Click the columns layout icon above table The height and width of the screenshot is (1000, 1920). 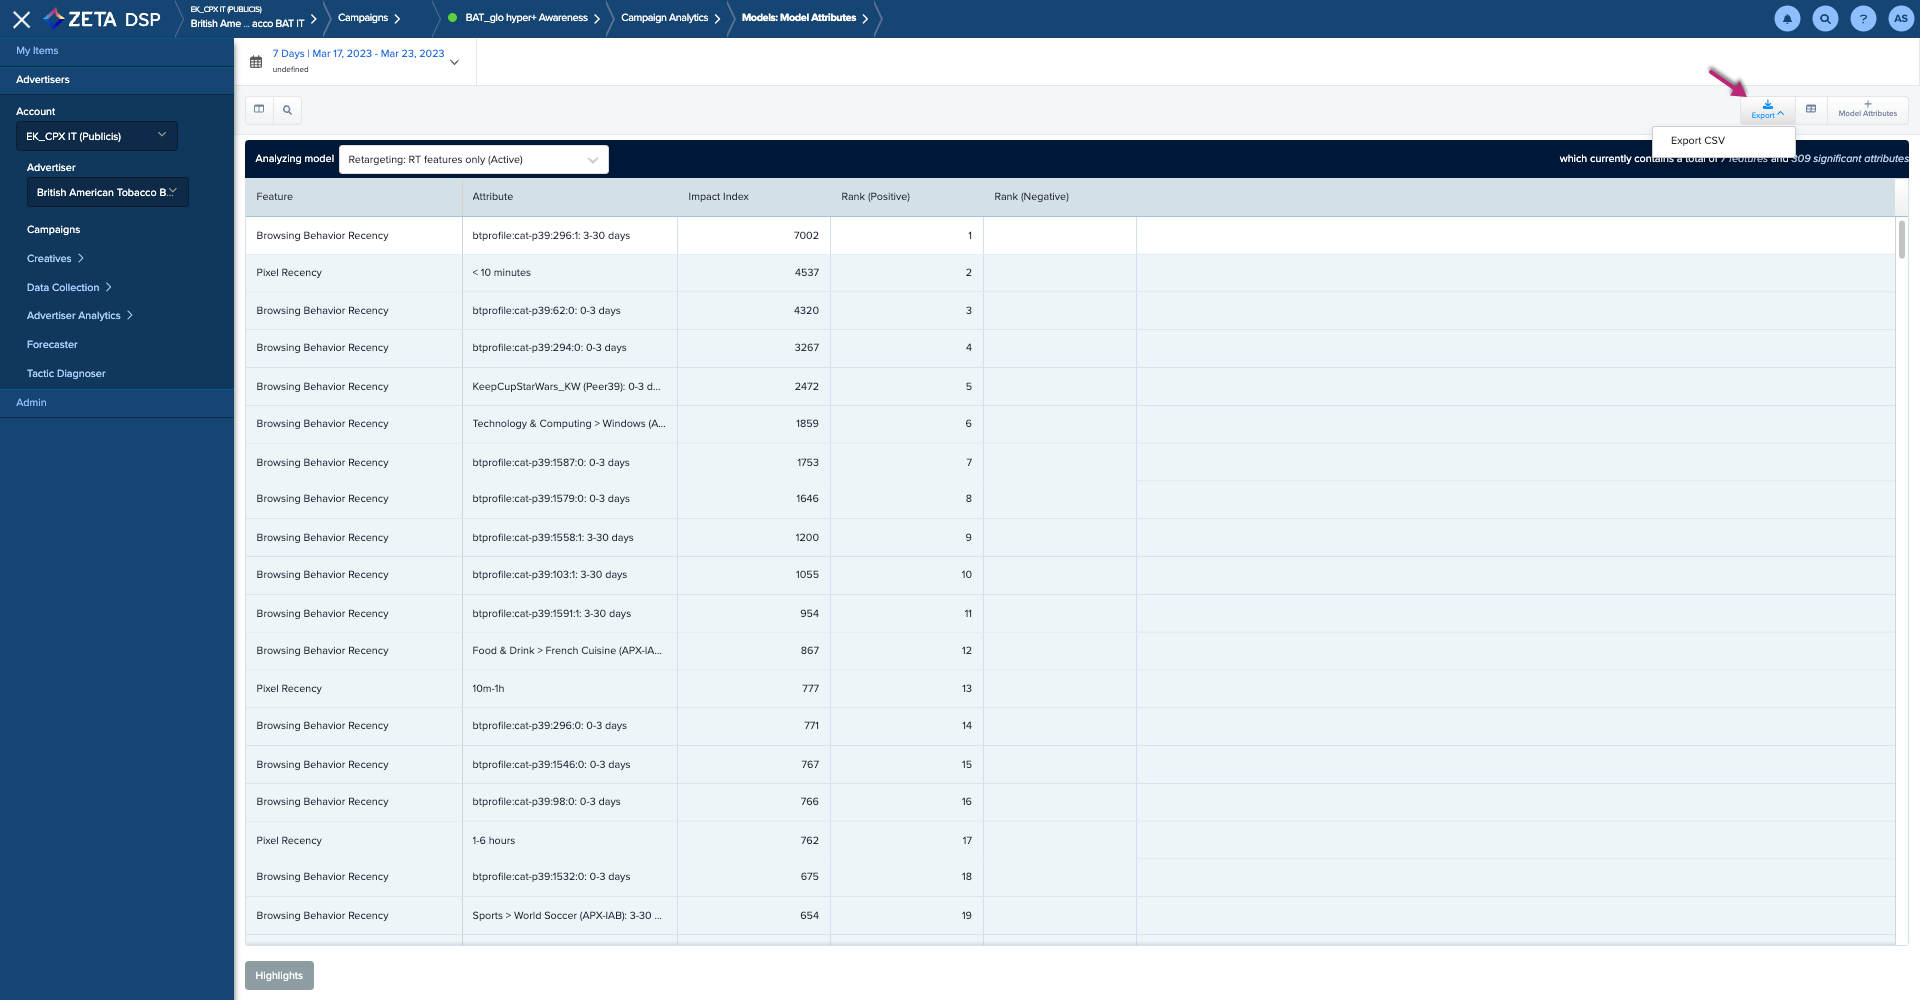pyautogui.click(x=259, y=110)
